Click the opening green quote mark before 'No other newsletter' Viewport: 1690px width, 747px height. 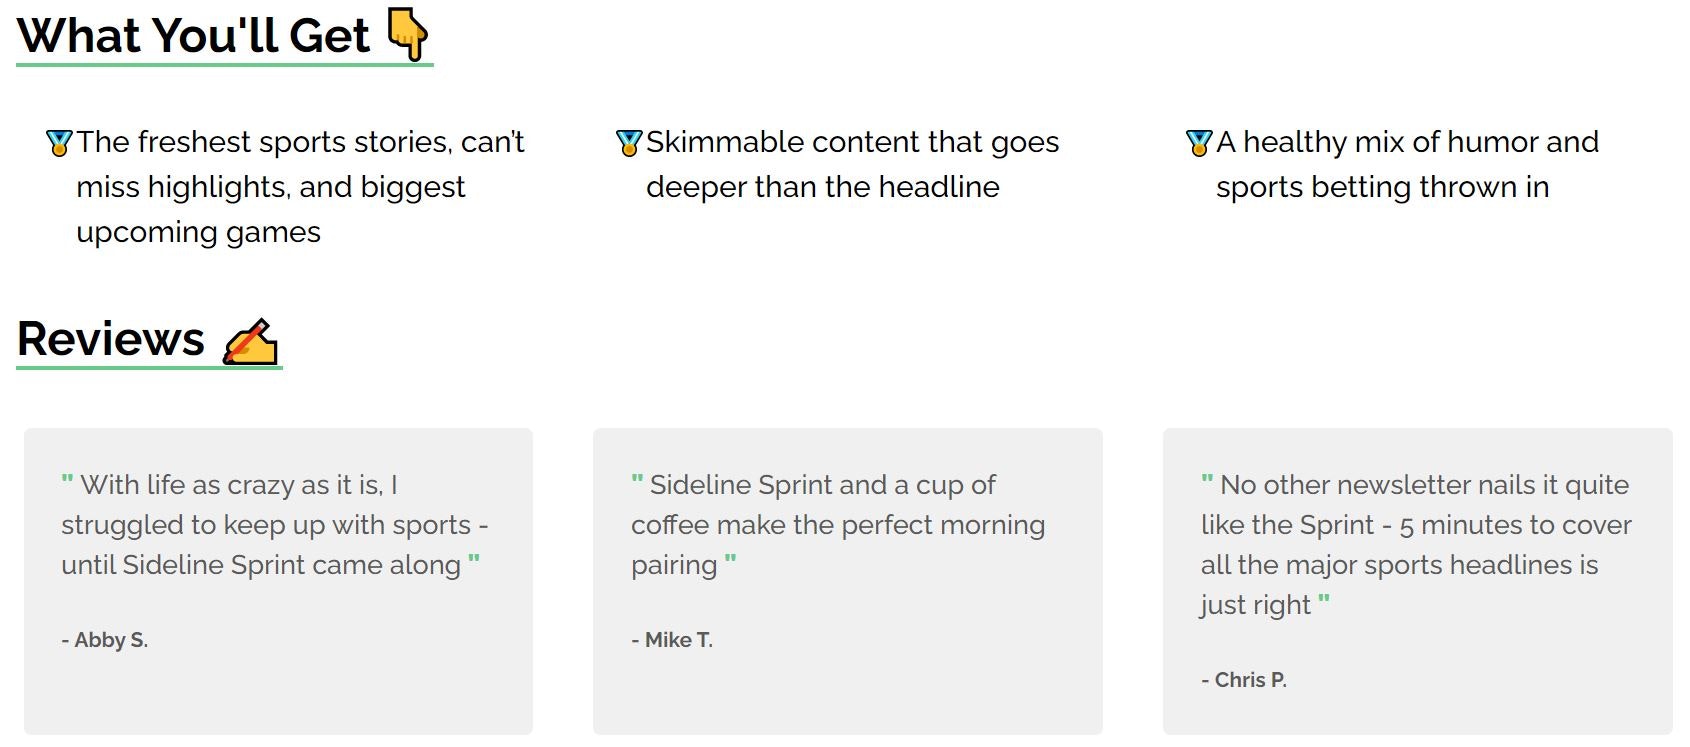(x=1207, y=480)
